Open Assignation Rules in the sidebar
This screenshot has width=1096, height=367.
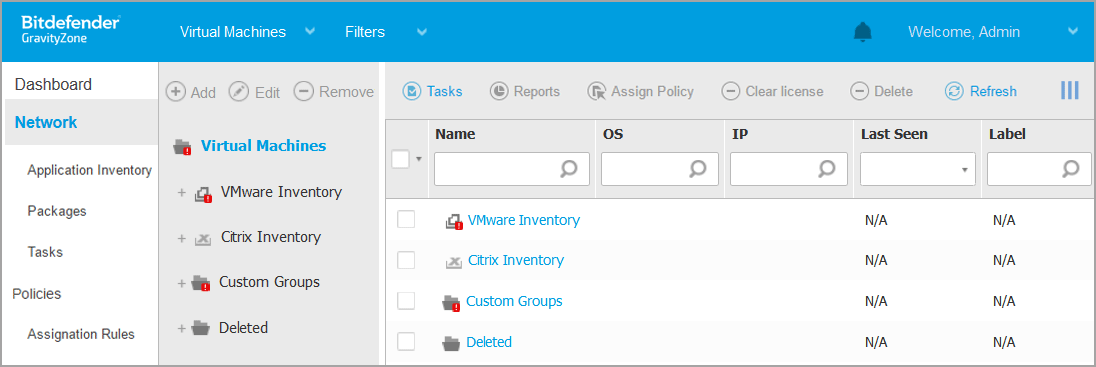point(81,334)
